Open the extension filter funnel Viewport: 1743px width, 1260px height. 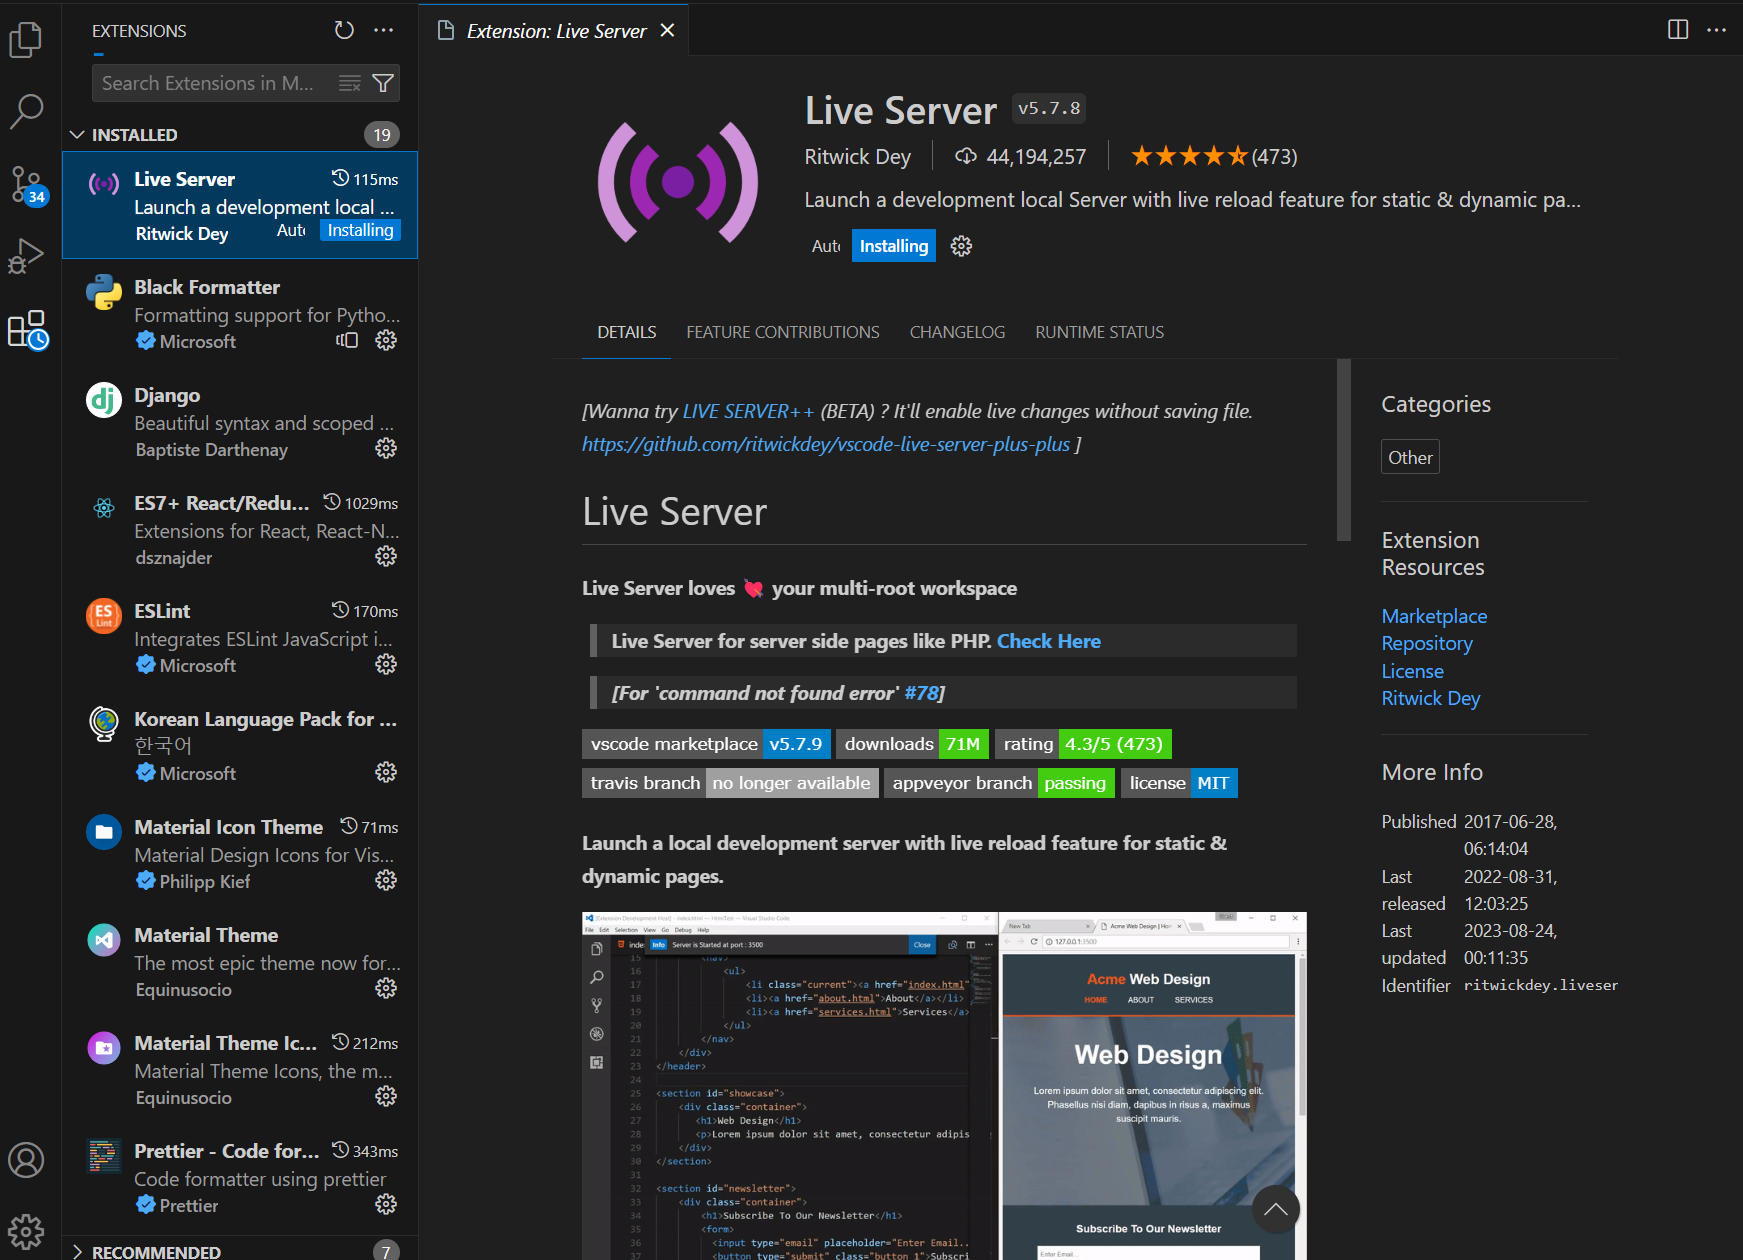[383, 83]
